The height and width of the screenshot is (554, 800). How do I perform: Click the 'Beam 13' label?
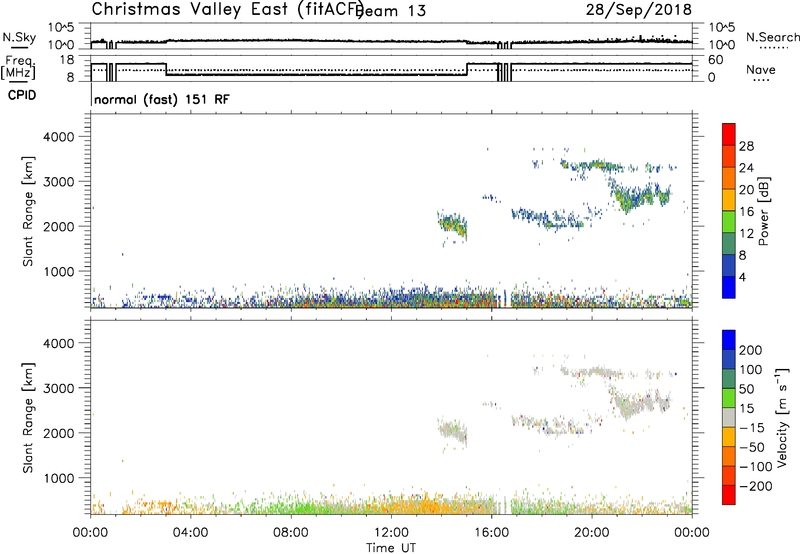click(x=392, y=11)
